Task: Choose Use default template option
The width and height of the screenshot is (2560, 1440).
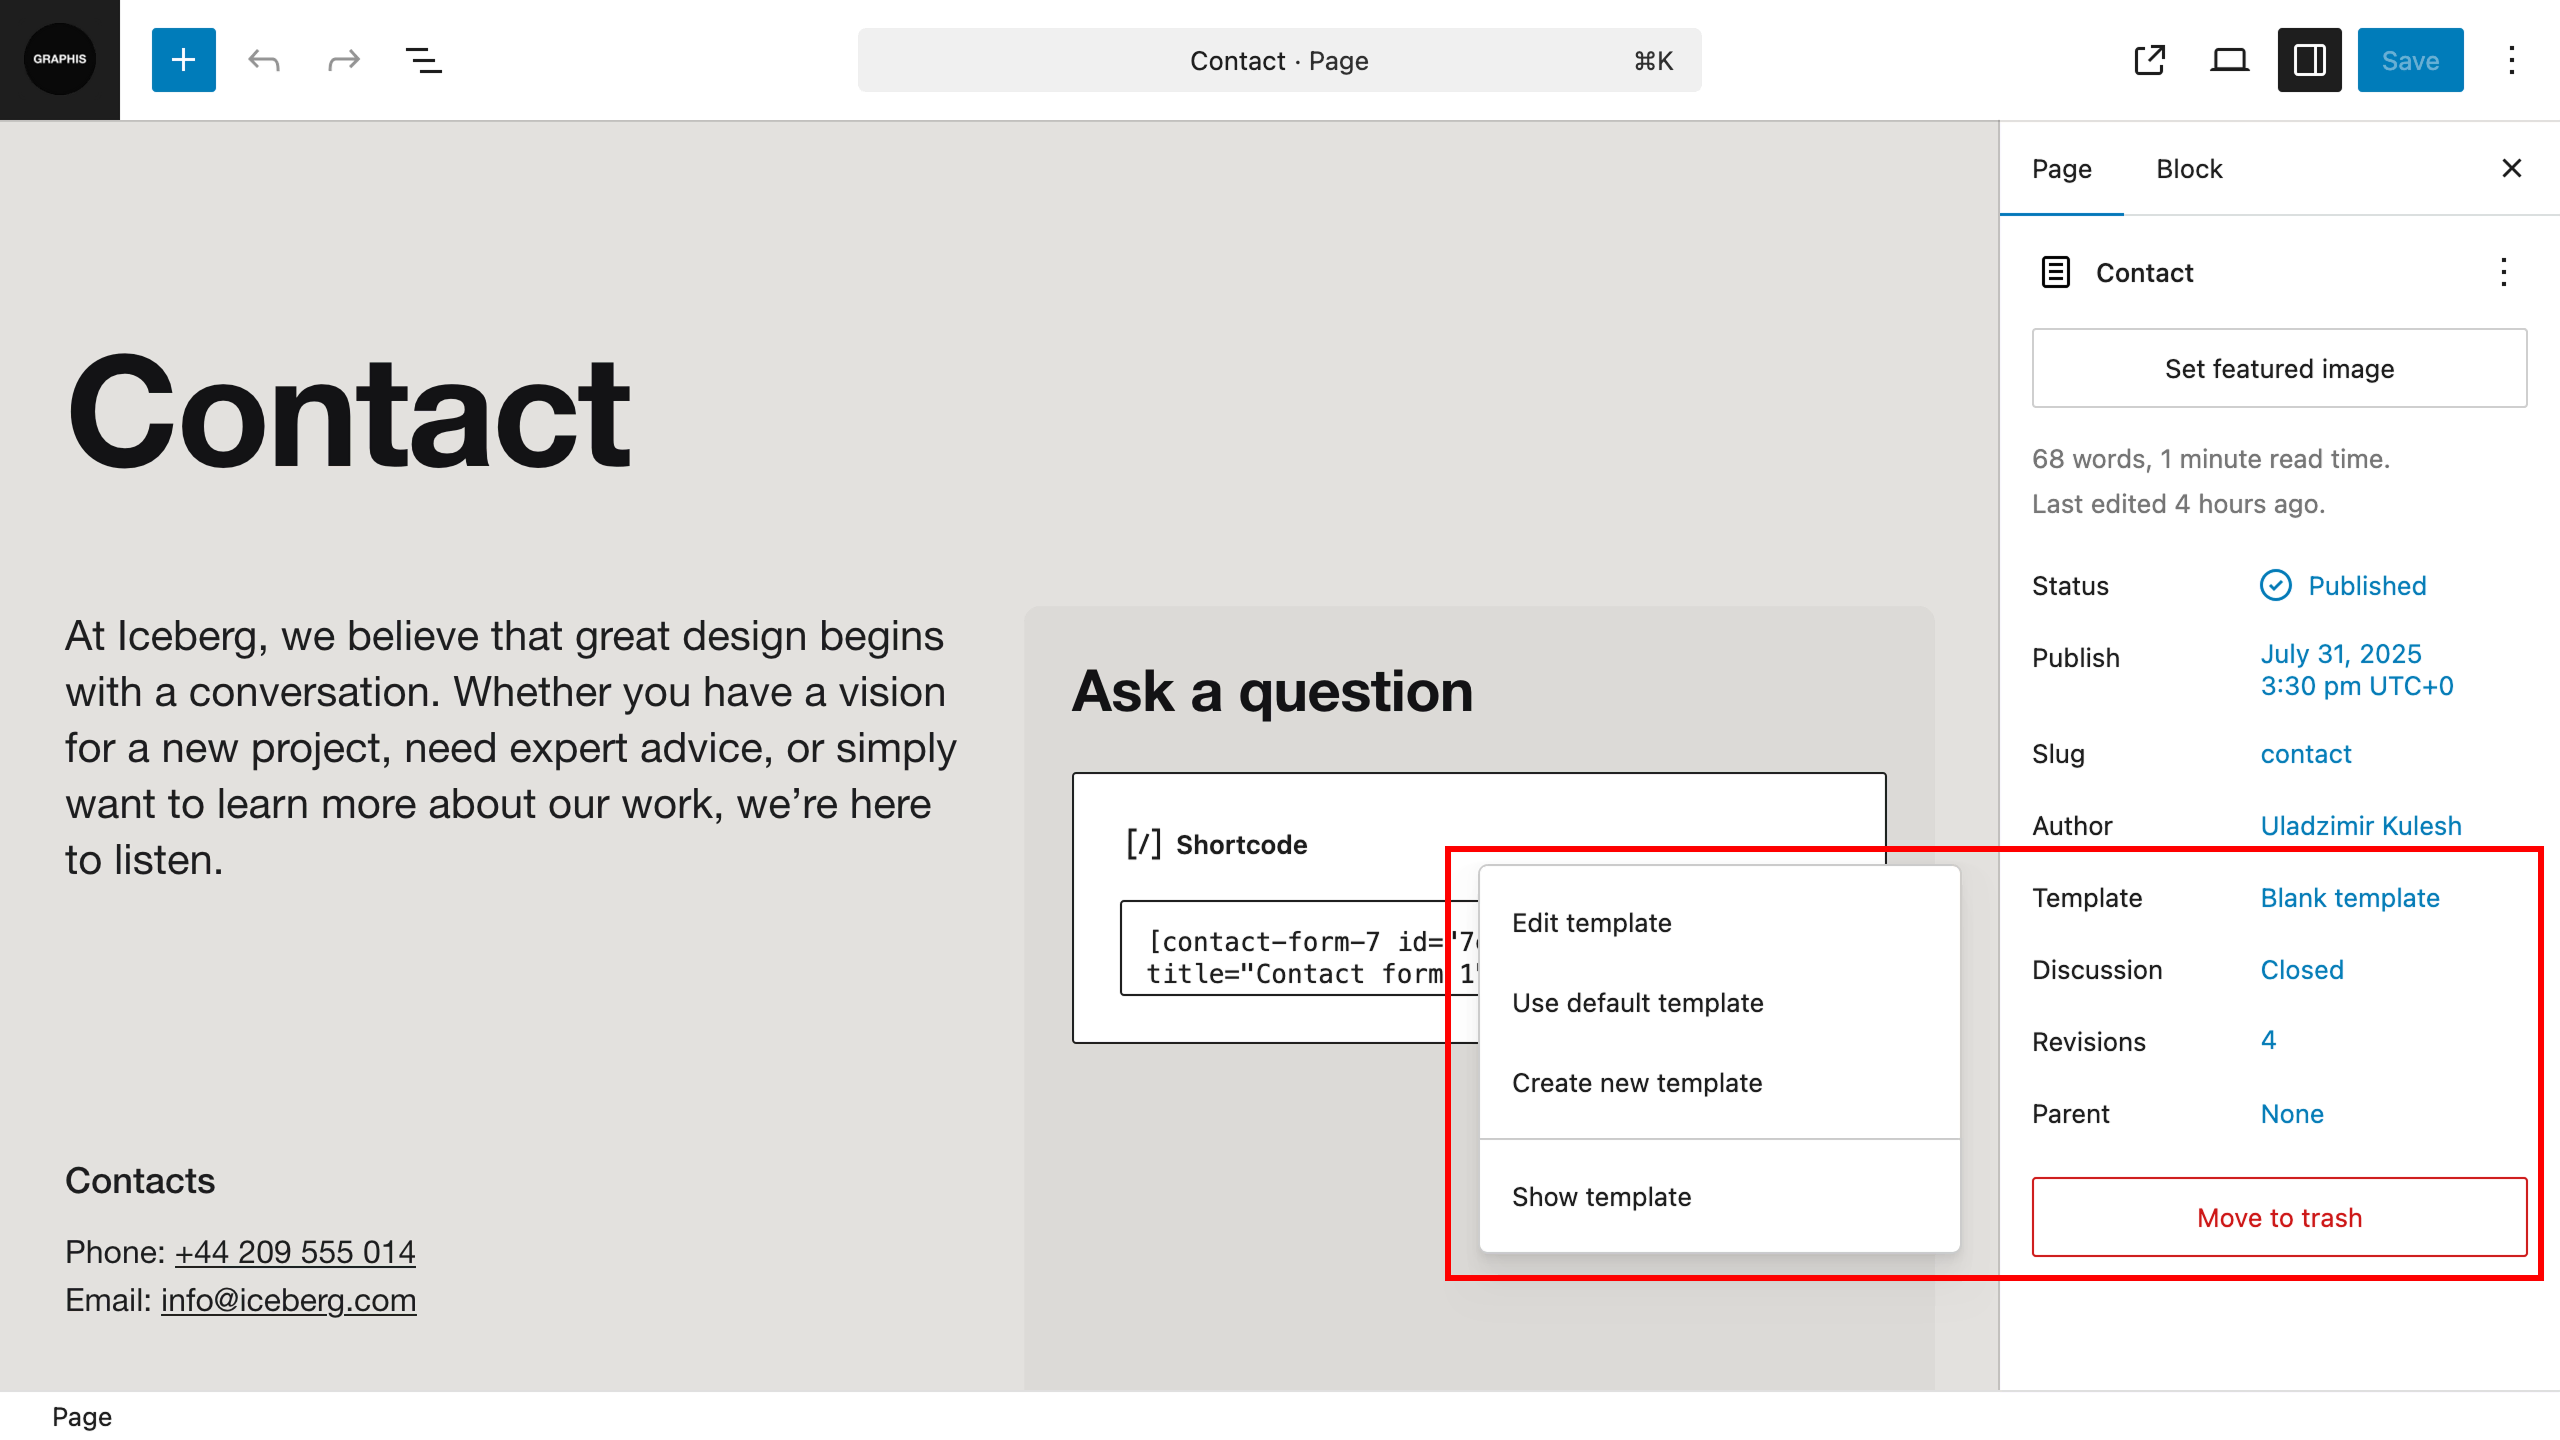Action: coord(1637,1002)
